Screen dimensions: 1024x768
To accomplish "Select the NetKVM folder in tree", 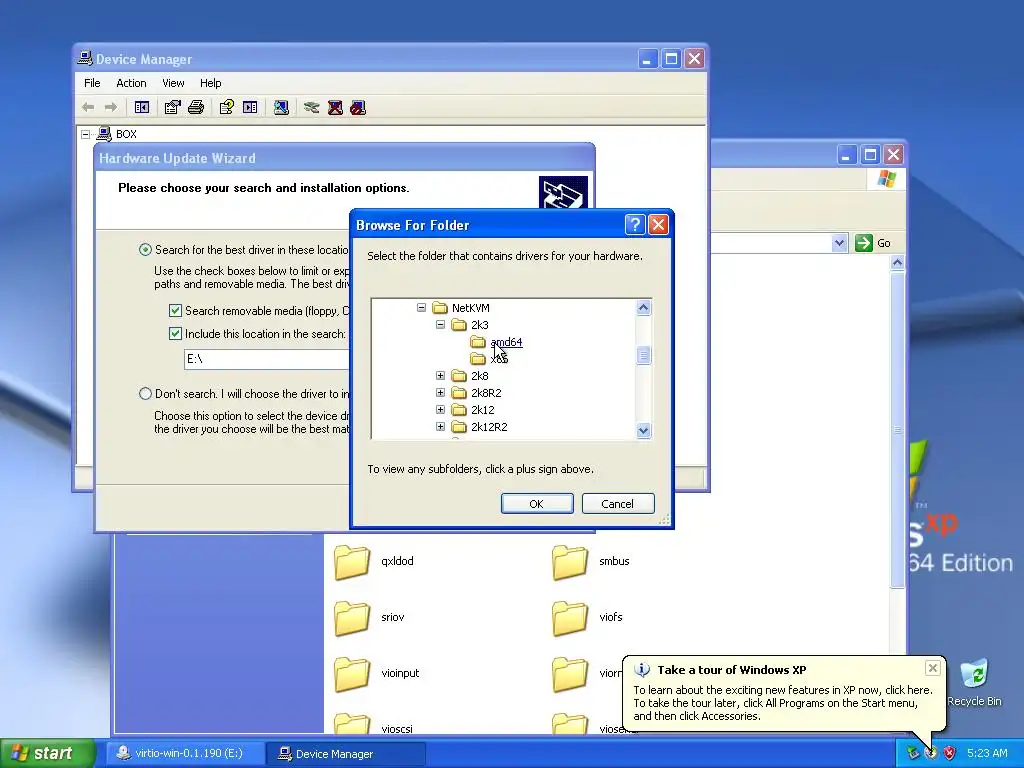I will click(470, 308).
